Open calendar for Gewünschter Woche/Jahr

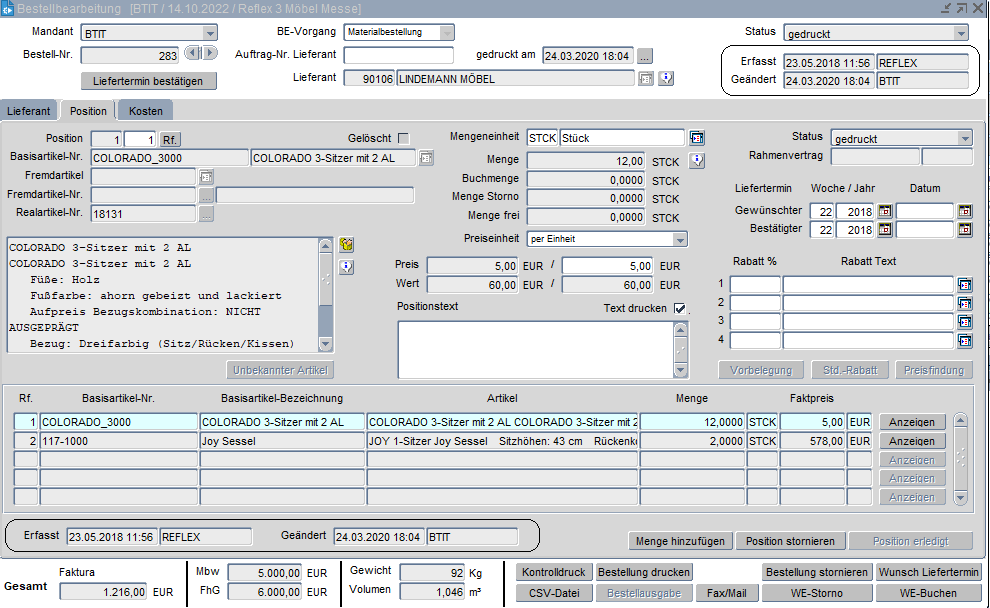[884, 211]
